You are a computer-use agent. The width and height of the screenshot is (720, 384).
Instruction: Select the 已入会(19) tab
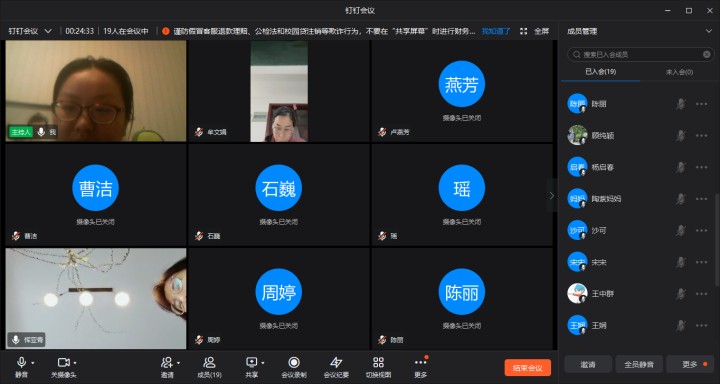(600, 72)
